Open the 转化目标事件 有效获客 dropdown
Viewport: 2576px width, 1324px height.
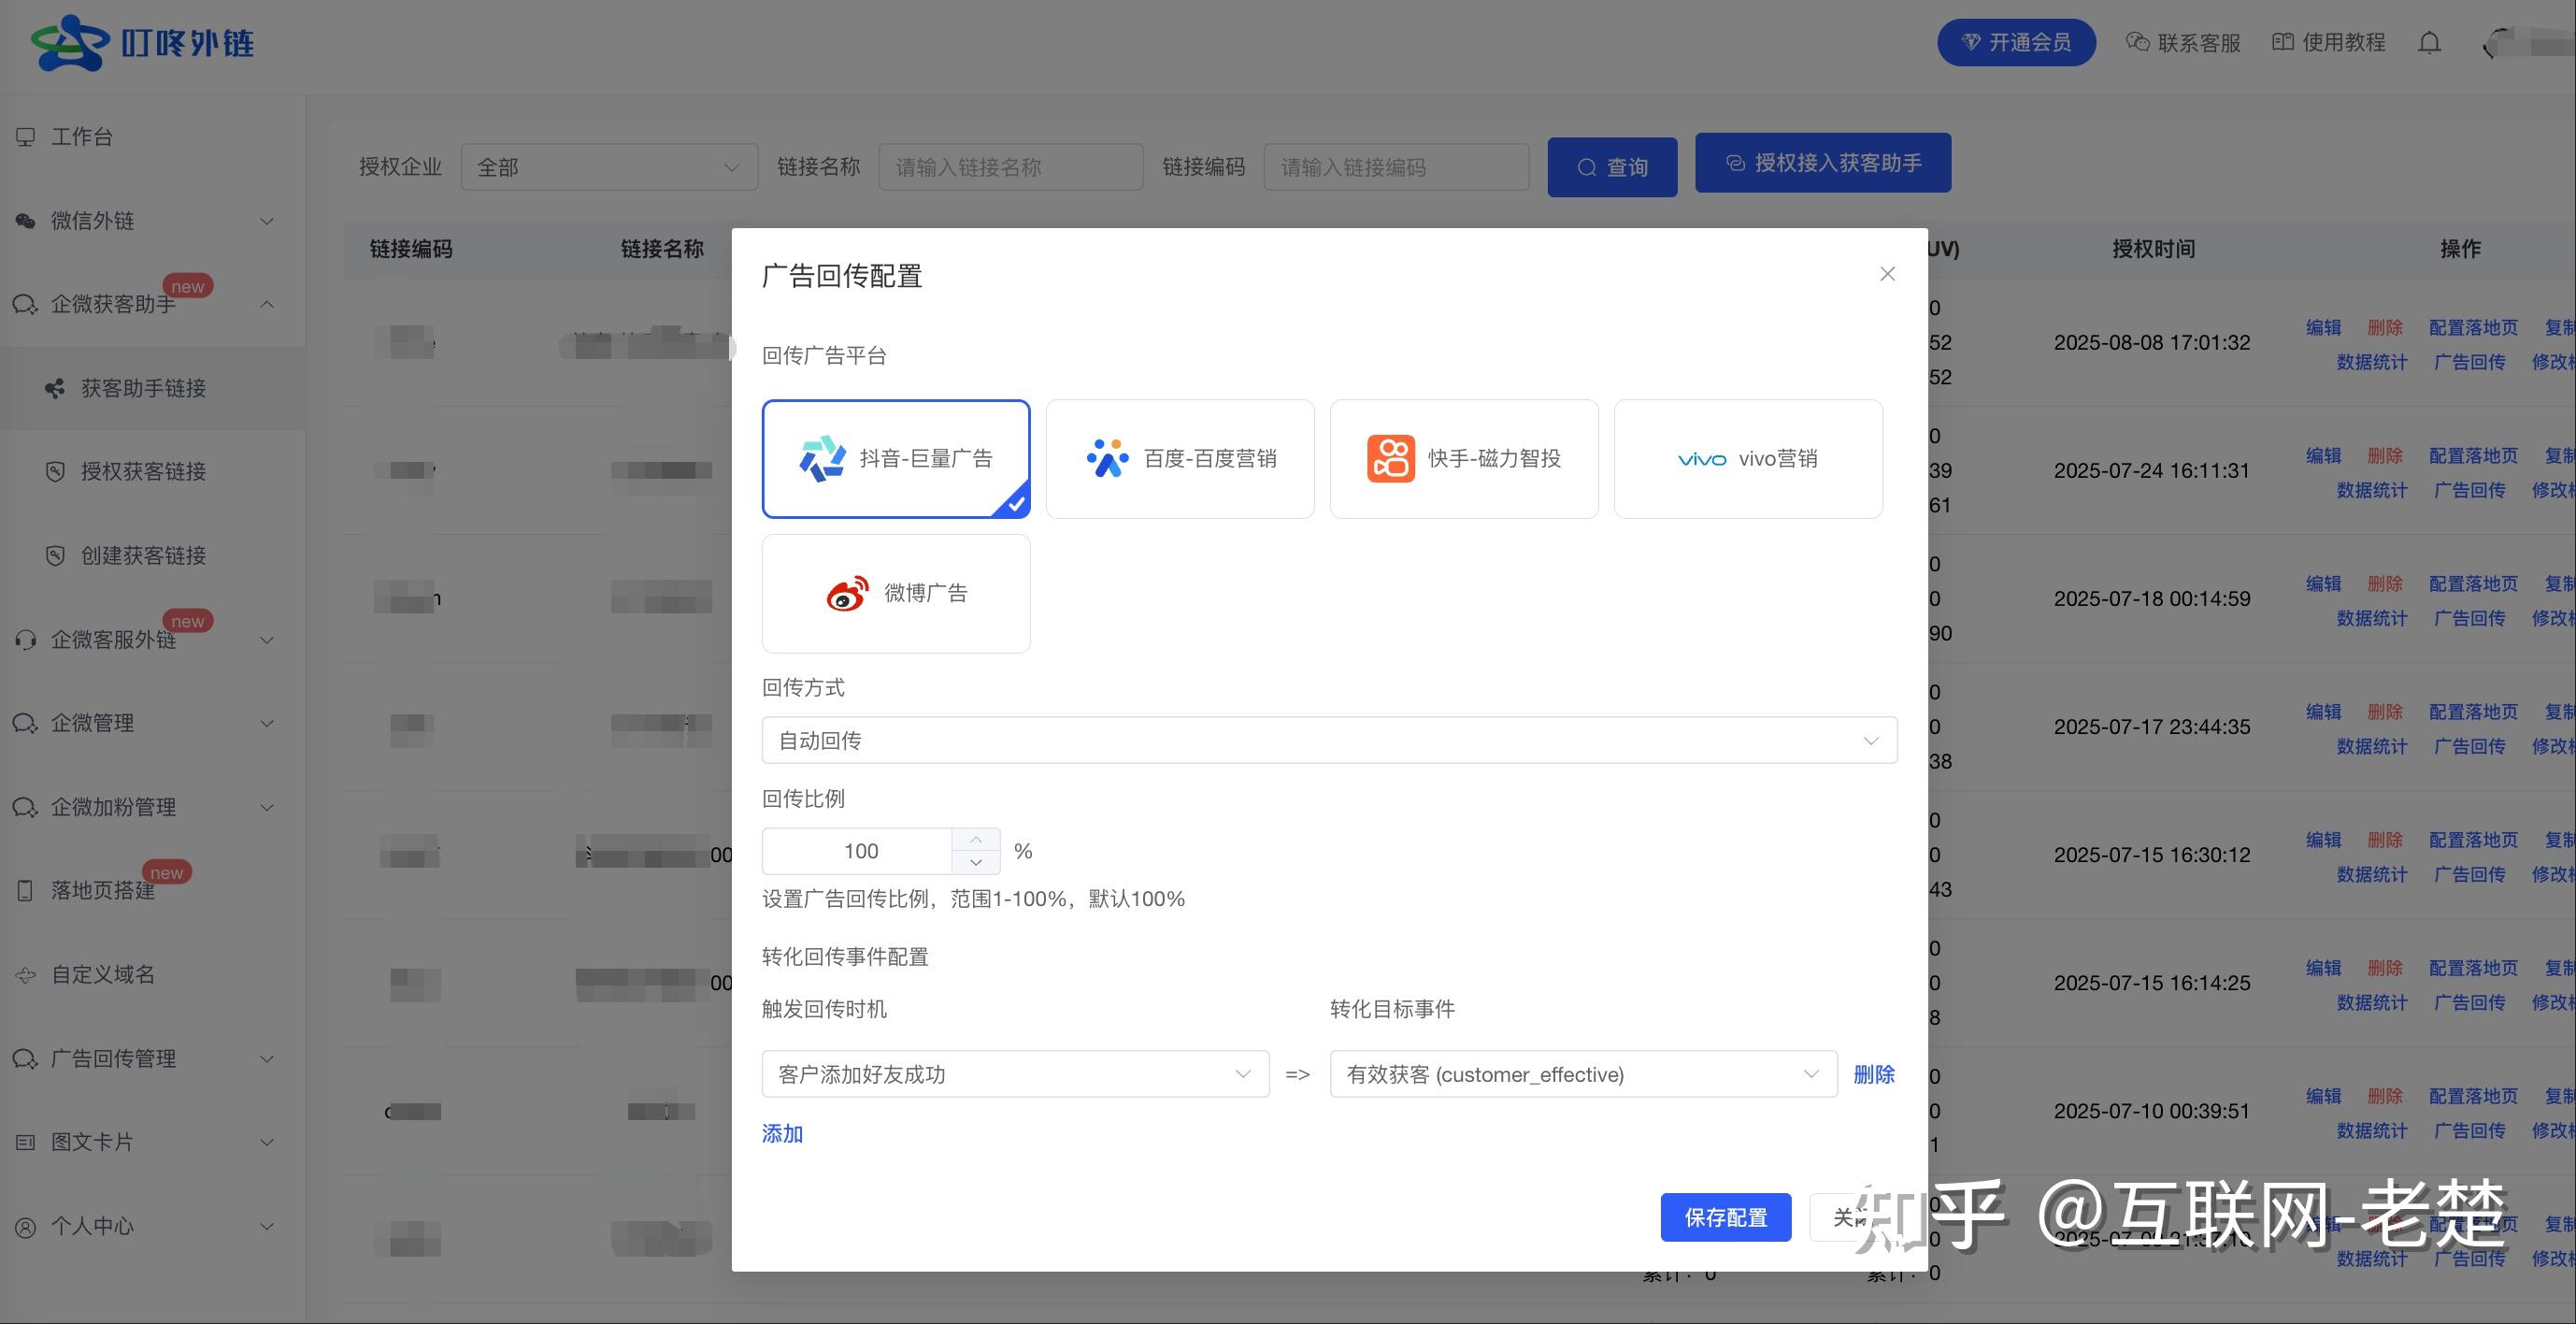tap(1583, 1074)
